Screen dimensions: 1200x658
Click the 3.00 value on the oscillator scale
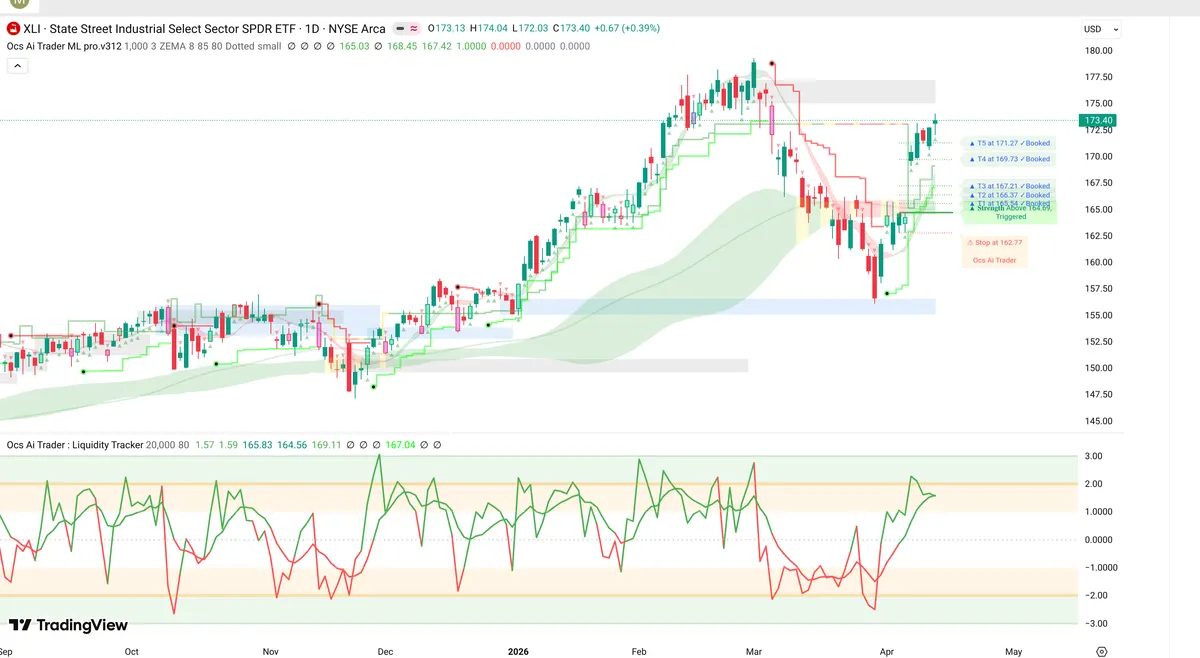(x=1093, y=456)
